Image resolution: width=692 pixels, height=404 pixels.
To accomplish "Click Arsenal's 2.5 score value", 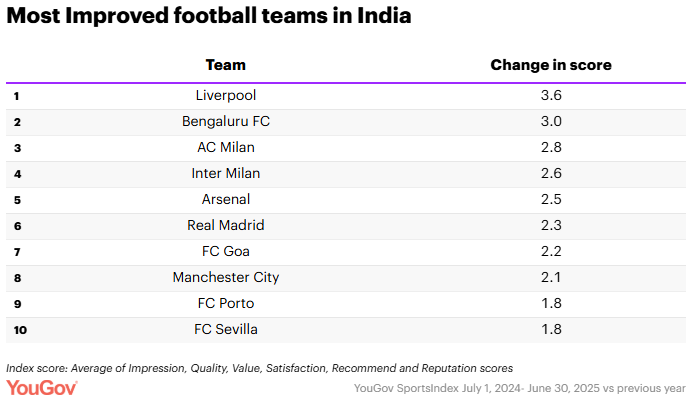I will coord(551,200).
